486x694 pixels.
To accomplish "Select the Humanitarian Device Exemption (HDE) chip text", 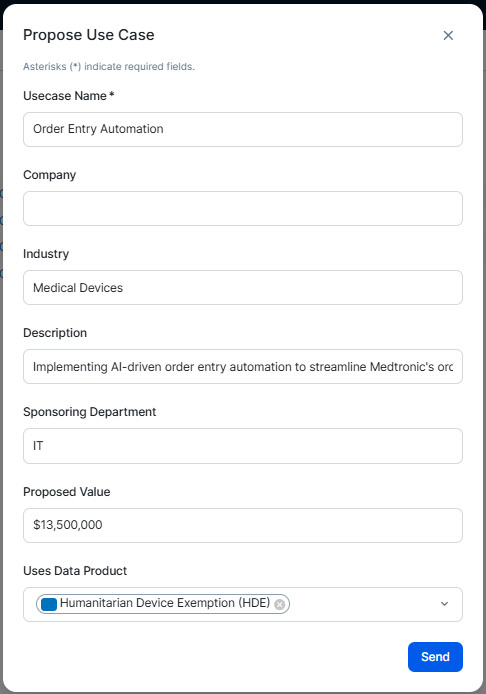I will (165, 603).
